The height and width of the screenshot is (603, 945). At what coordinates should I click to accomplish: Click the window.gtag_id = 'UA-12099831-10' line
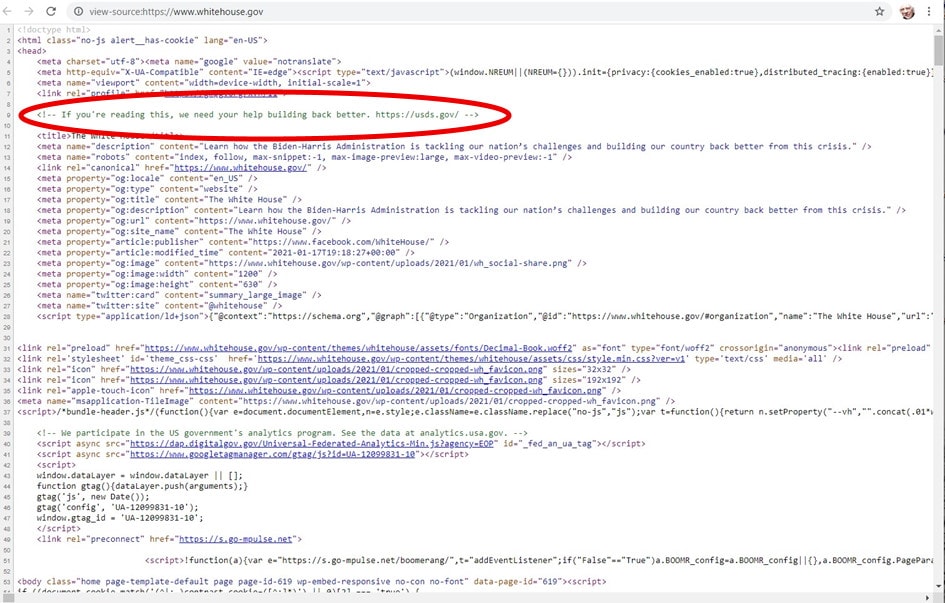point(120,518)
